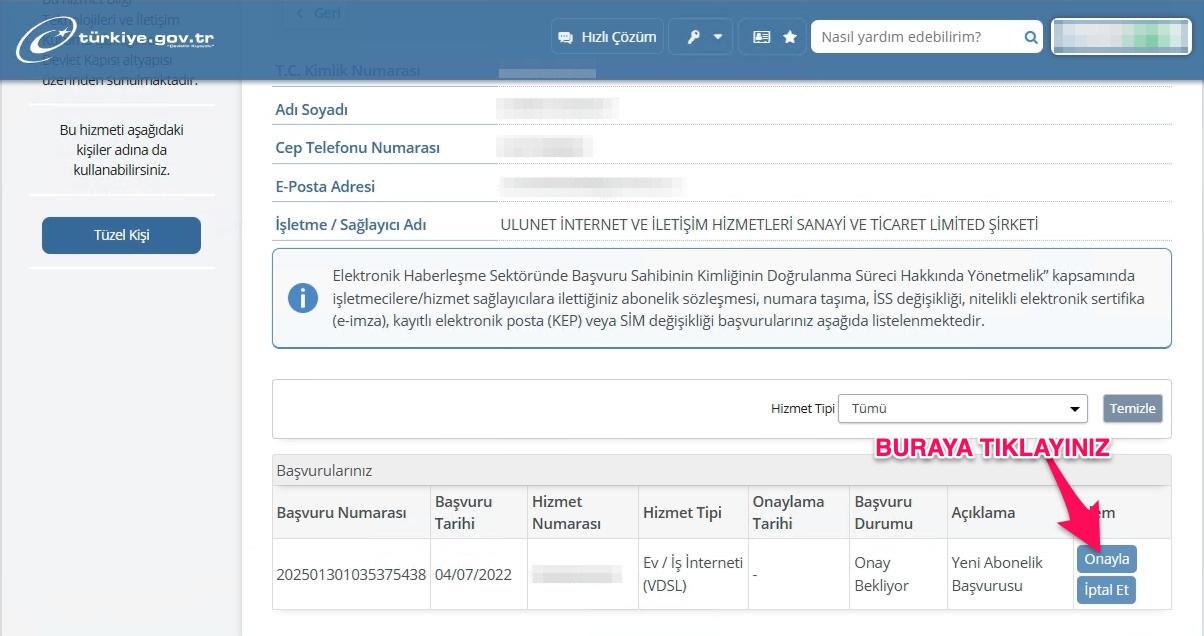The width and height of the screenshot is (1204, 636).
Task: Click the Başvuru Durumu column header
Action: (883, 512)
